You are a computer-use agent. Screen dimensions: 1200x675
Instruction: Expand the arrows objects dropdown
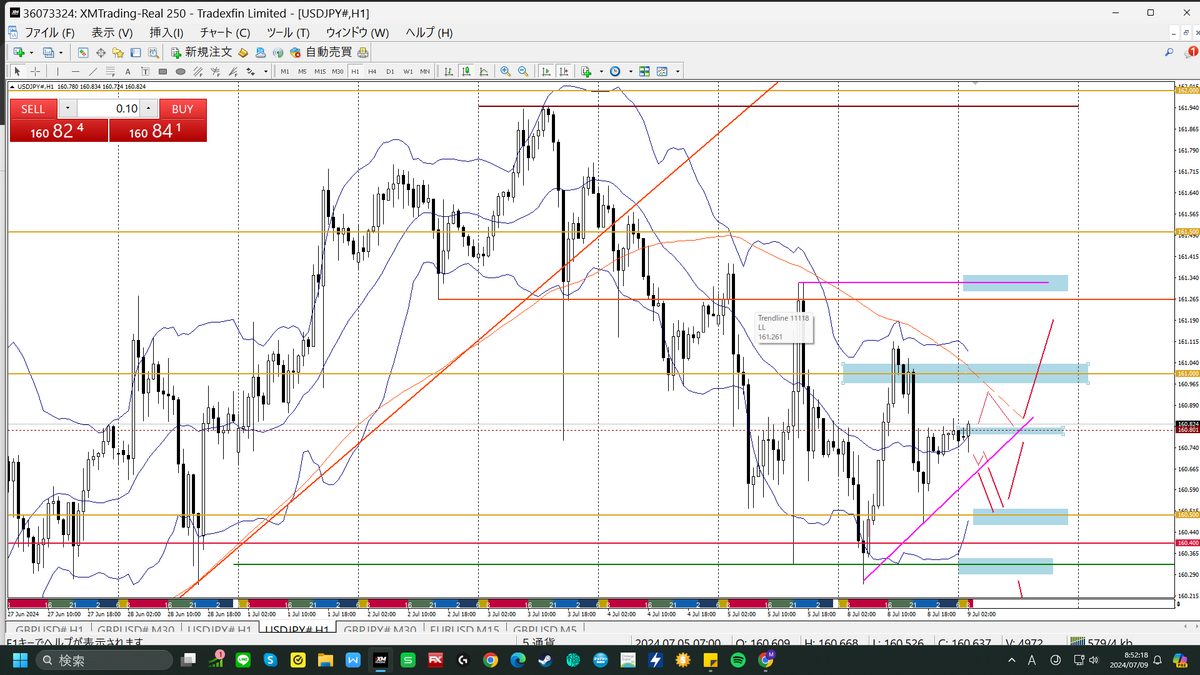(266, 71)
